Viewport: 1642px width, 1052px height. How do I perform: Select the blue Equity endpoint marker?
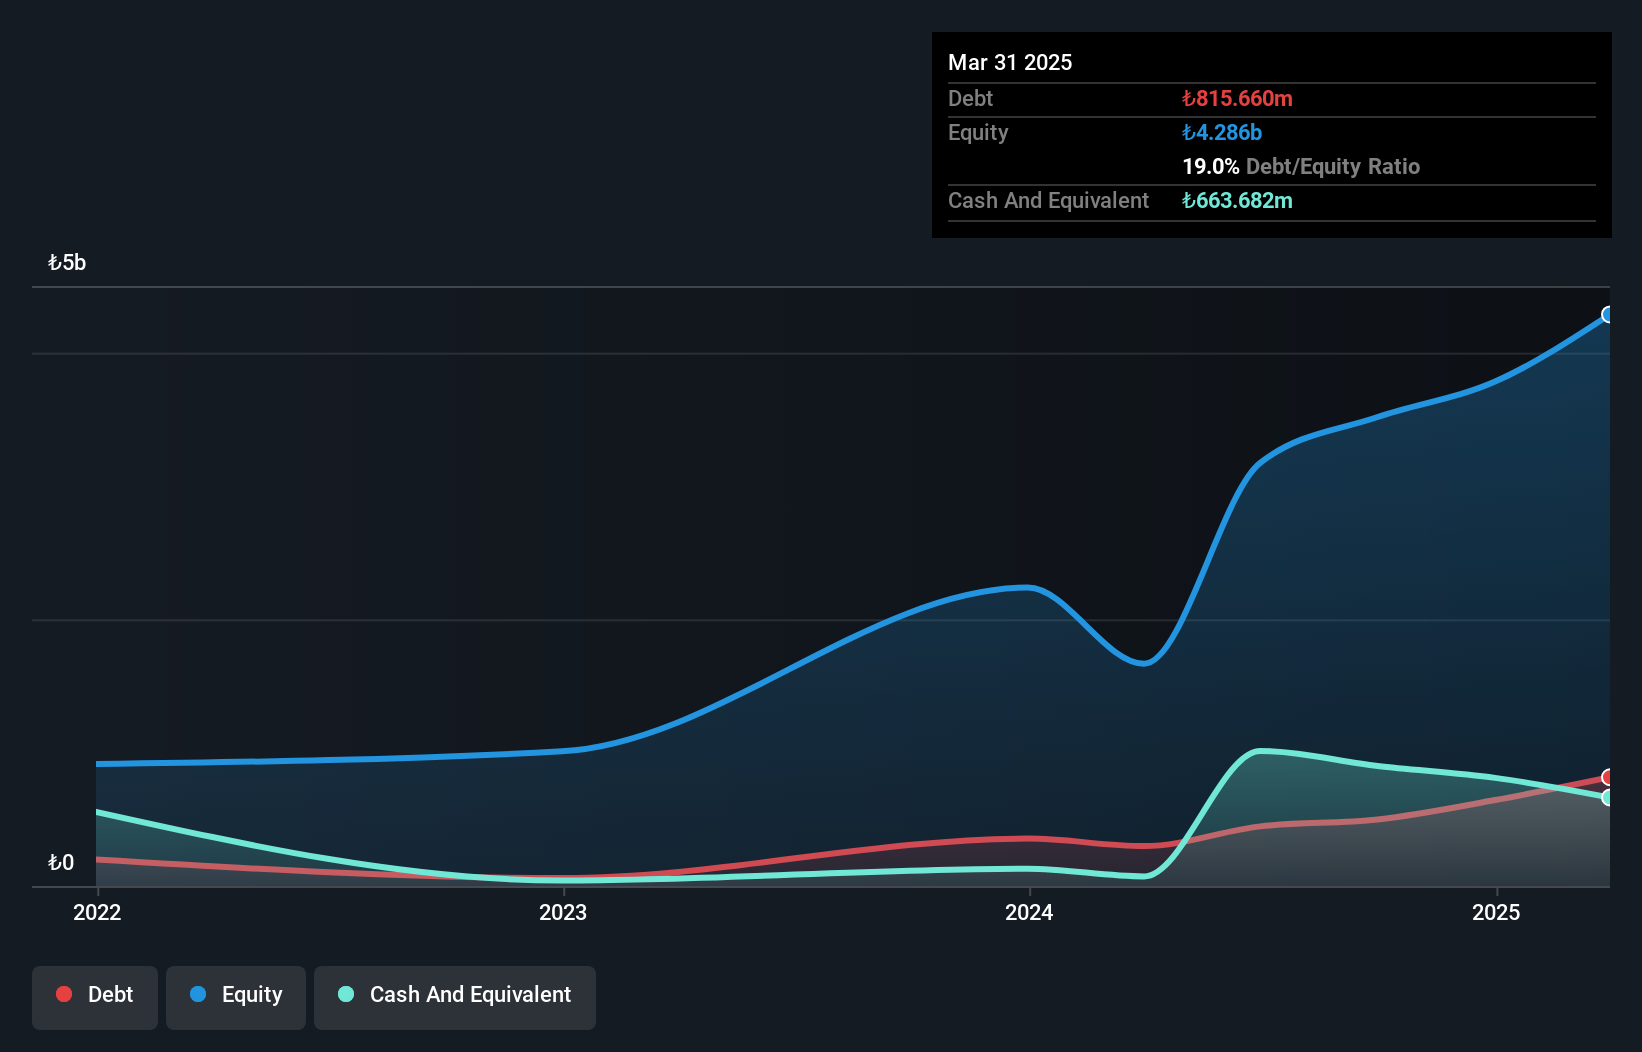point(1608,315)
